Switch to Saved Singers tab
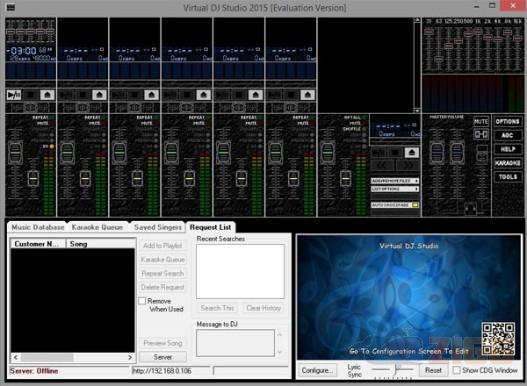This screenshot has height=386, width=527. (158, 227)
